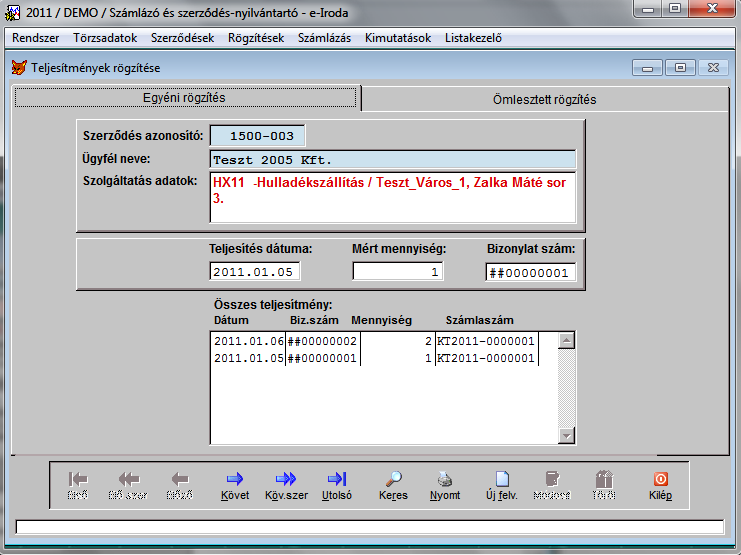Create new entry with Új felv.

(501, 483)
